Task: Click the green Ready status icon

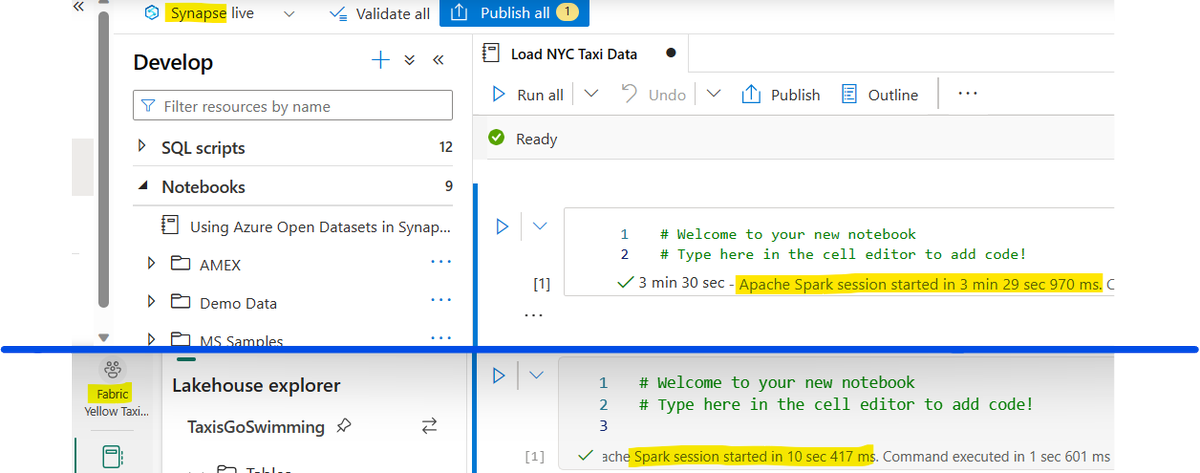Action: [495, 138]
